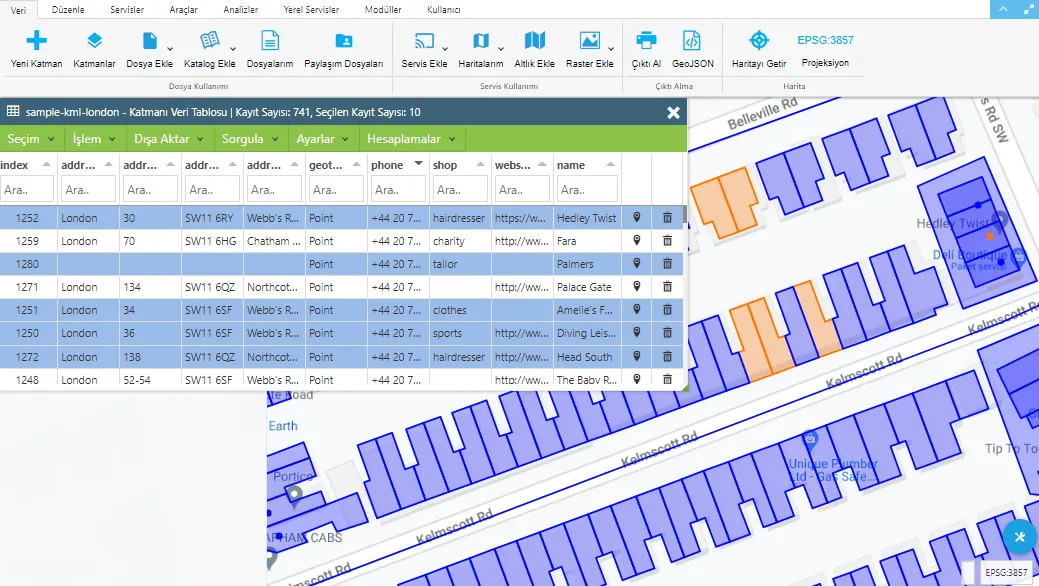Open the GeoJSON export icon
The height and width of the screenshot is (586, 1039).
692,40
